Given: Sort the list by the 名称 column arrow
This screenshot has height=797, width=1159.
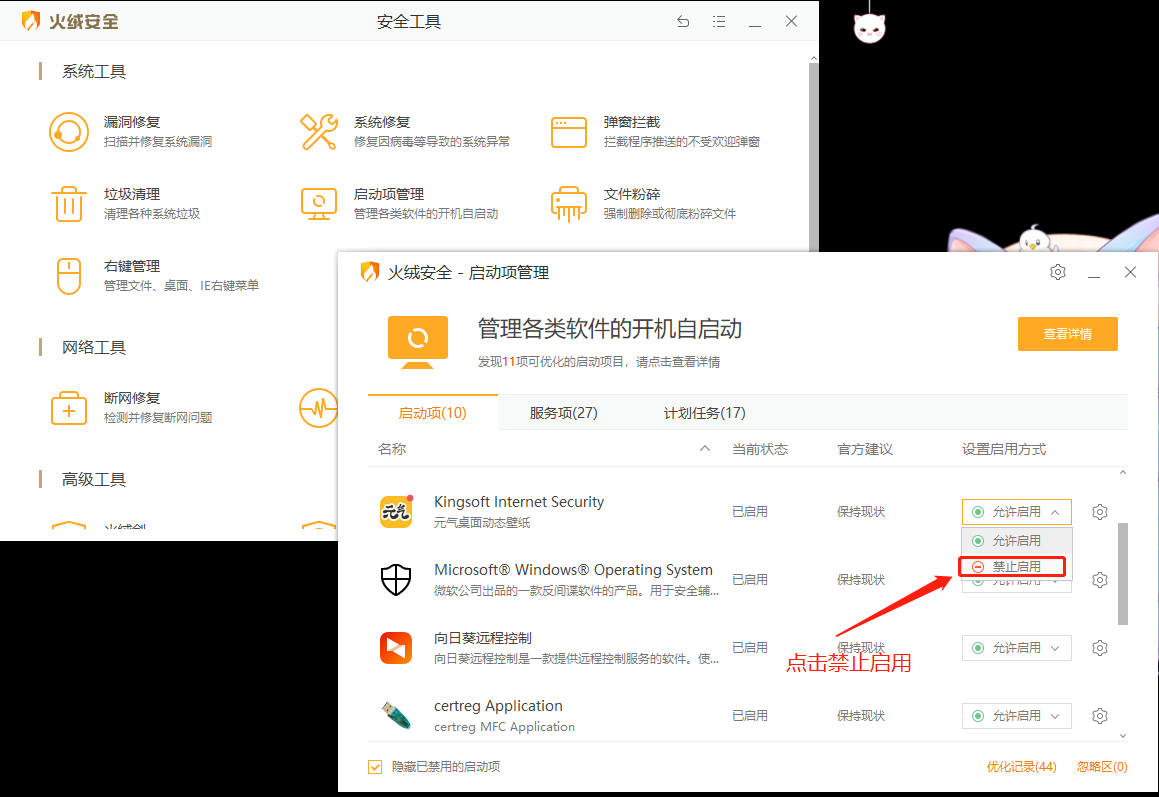Looking at the screenshot, I should point(704,449).
